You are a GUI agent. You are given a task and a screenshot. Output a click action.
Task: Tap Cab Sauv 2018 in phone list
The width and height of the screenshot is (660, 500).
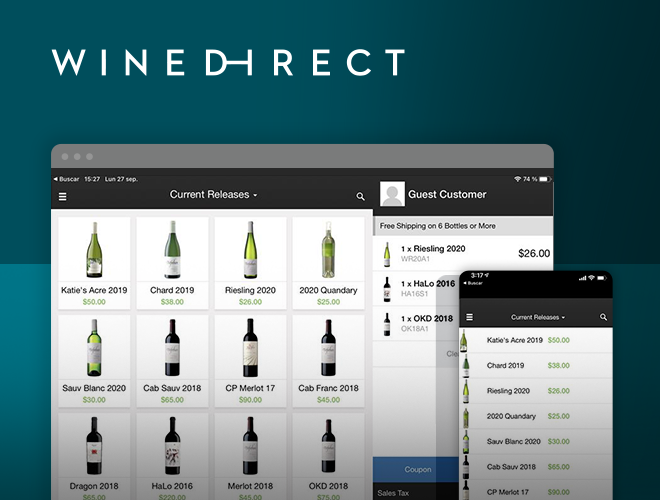[536, 466]
